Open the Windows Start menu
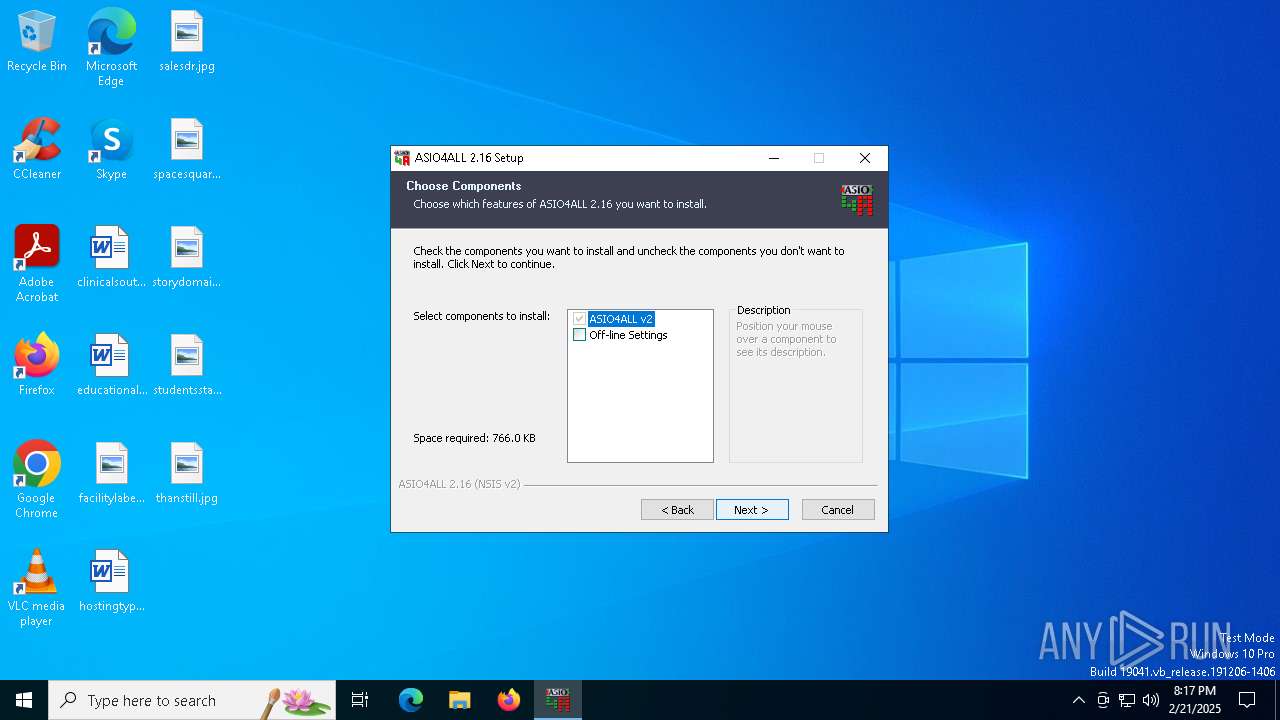Screen dimensions: 1280x720 (x=24, y=700)
